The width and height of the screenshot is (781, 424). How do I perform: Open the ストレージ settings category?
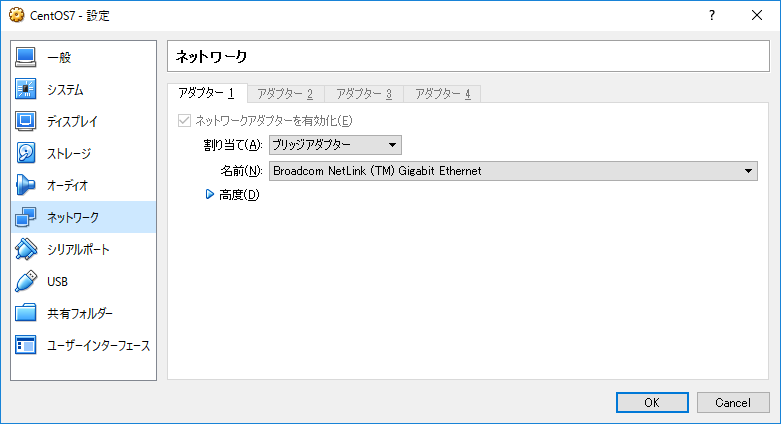(83, 153)
